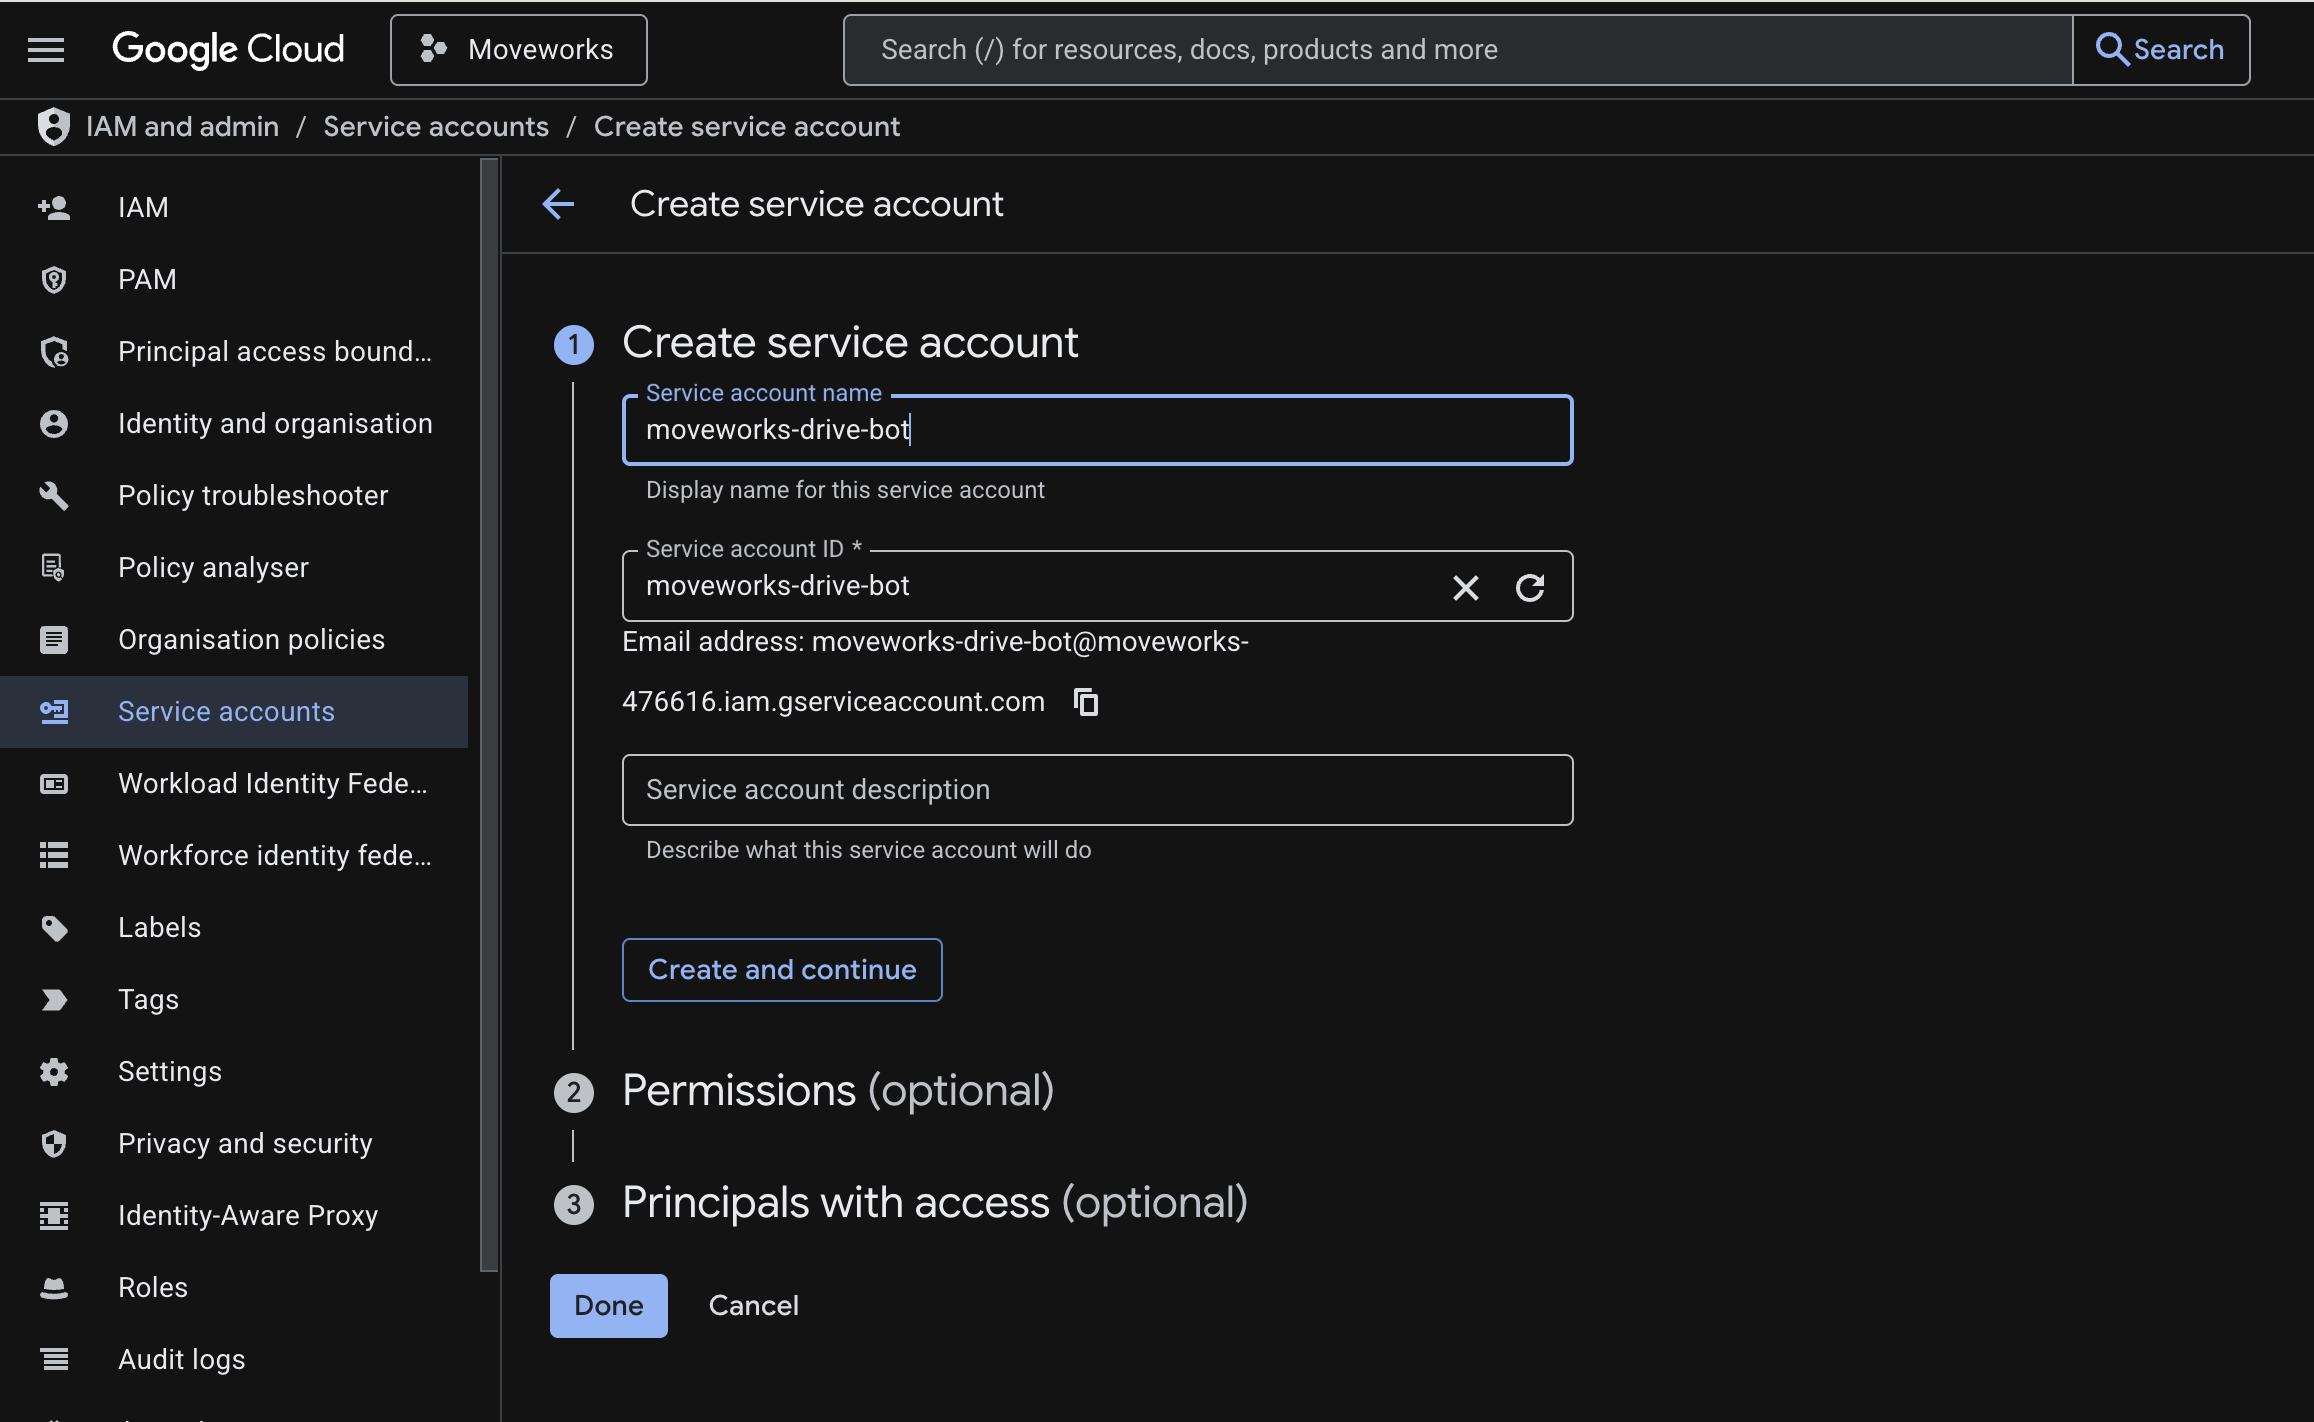This screenshot has height=1422, width=2314.
Task: Open the hamburger navigation menu
Action: (46, 49)
